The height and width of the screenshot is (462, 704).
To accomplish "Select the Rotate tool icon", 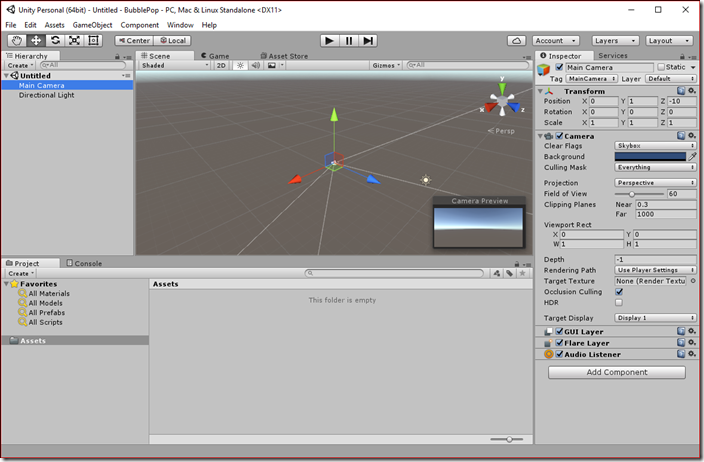I will coord(55,40).
